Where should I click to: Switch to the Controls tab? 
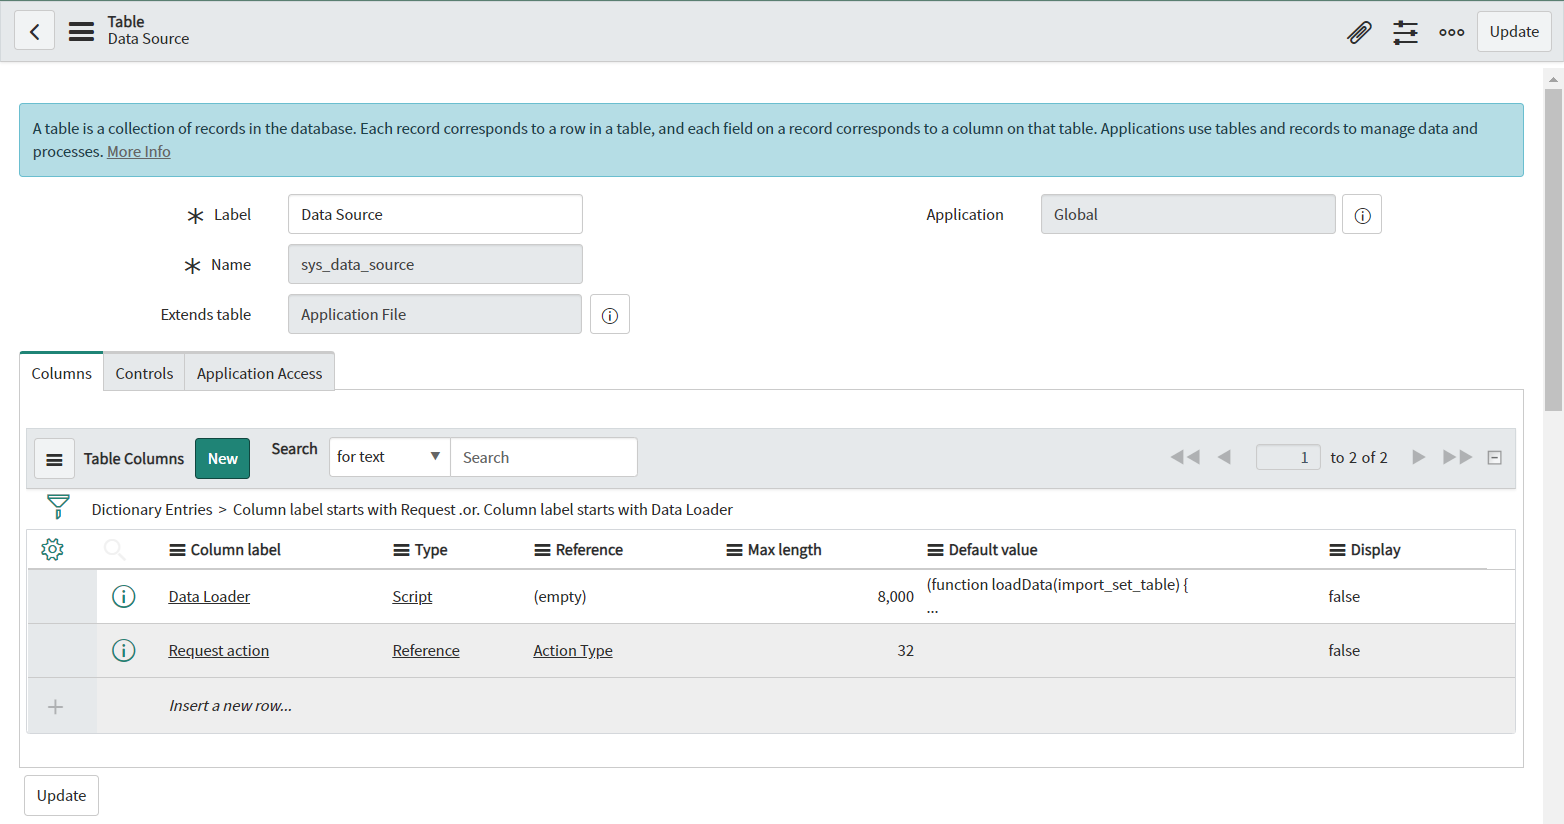144,373
